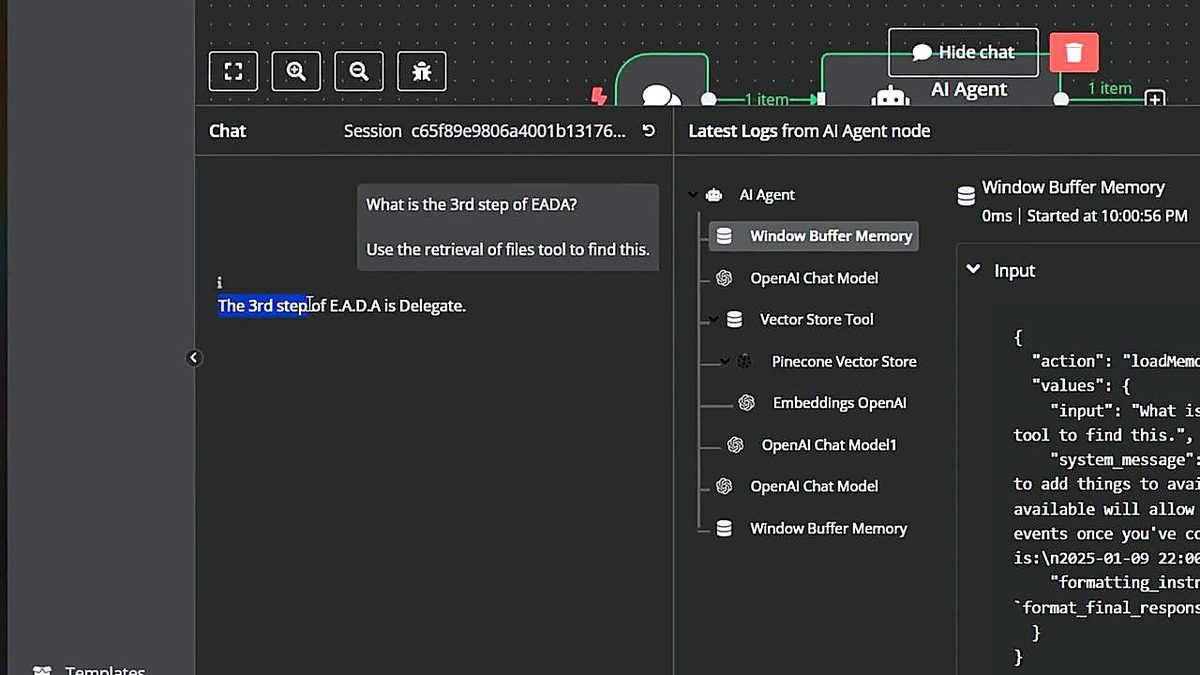Collapse the Vector Store Tool branch
The height and width of the screenshot is (675, 1200).
click(x=713, y=320)
